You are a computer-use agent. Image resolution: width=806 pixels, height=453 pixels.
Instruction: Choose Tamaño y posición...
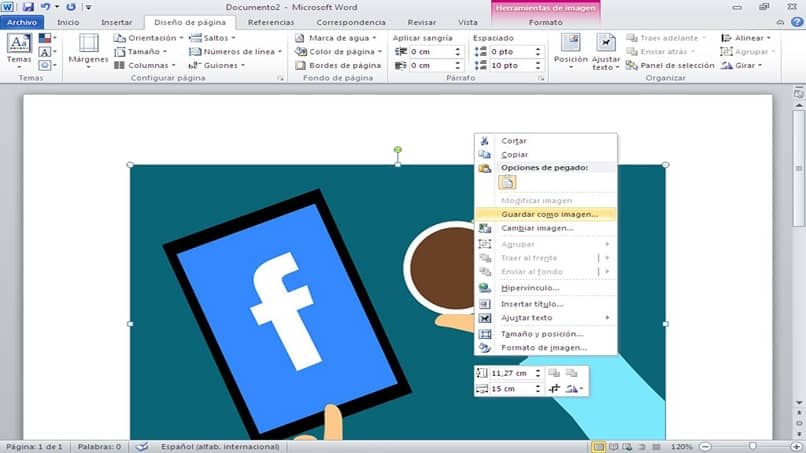(545, 334)
